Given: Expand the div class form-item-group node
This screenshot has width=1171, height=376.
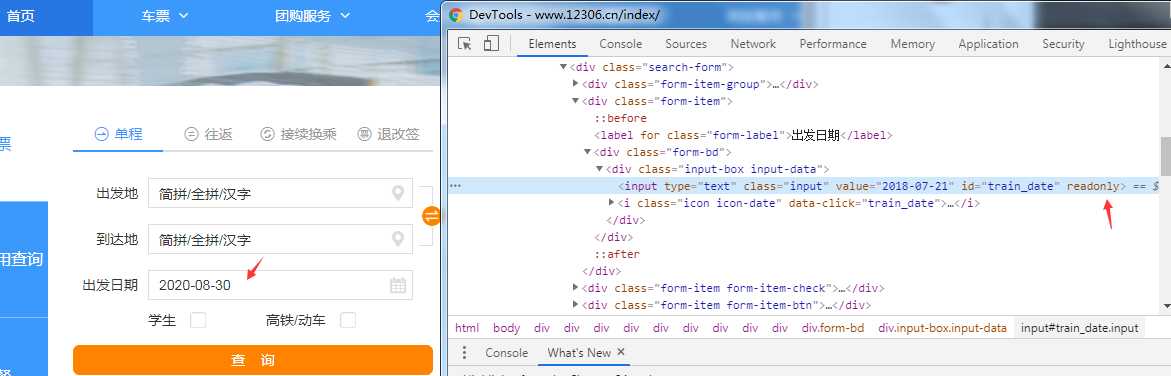Looking at the screenshot, I should (x=575, y=84).
